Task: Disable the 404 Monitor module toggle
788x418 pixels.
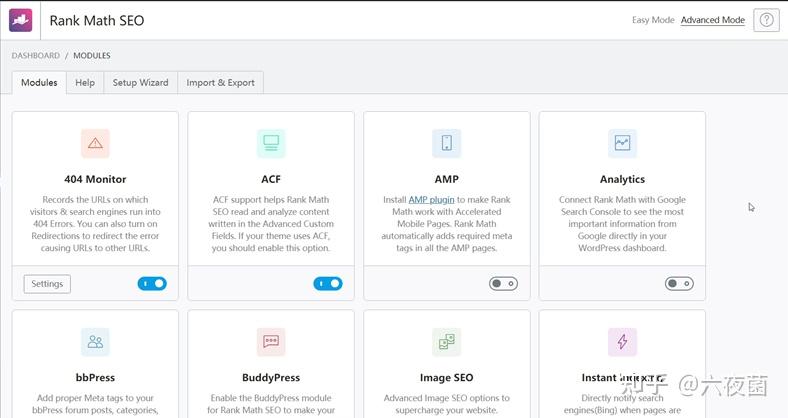Action: [x=152, y=284]
